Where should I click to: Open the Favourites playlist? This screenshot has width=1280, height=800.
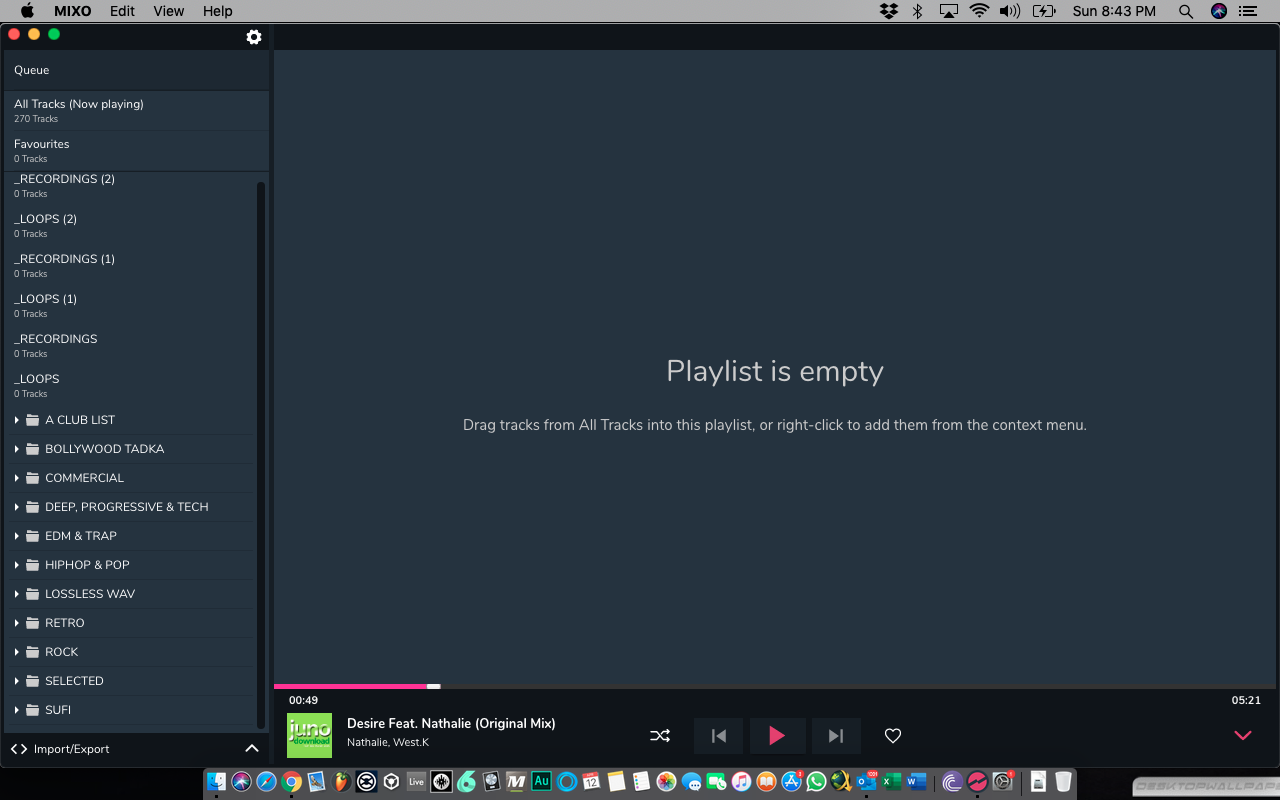pos(42,150)
